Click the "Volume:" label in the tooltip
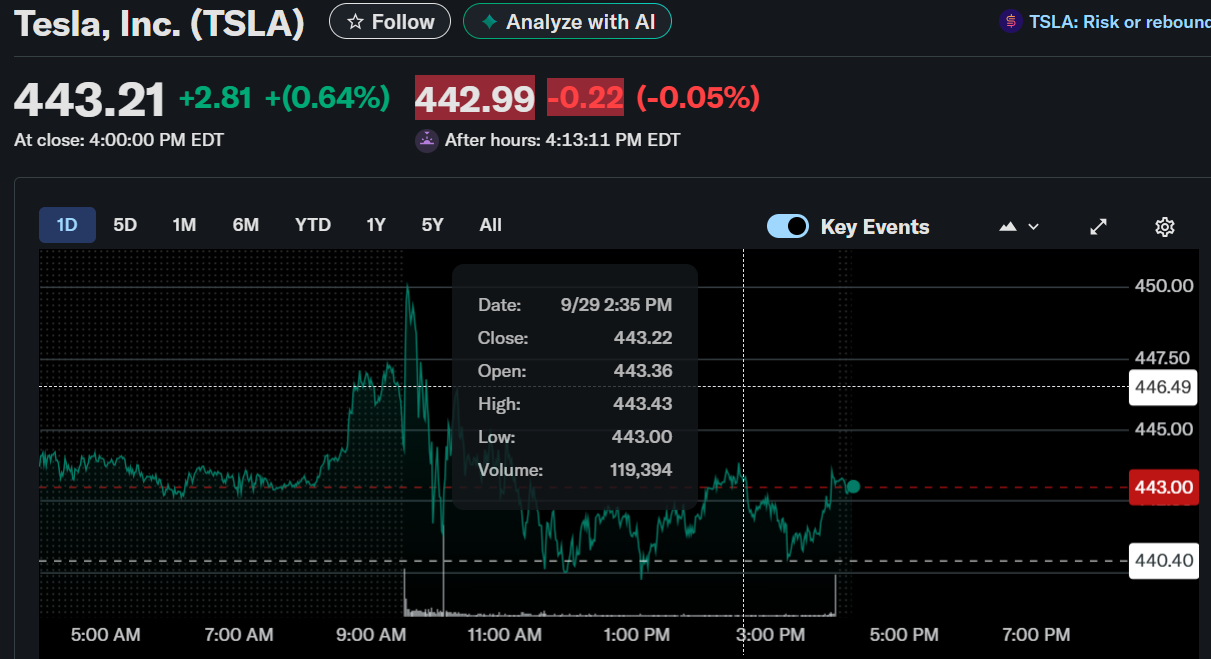This screenshot has height=659, width=1211. click(x=510, y=470)
